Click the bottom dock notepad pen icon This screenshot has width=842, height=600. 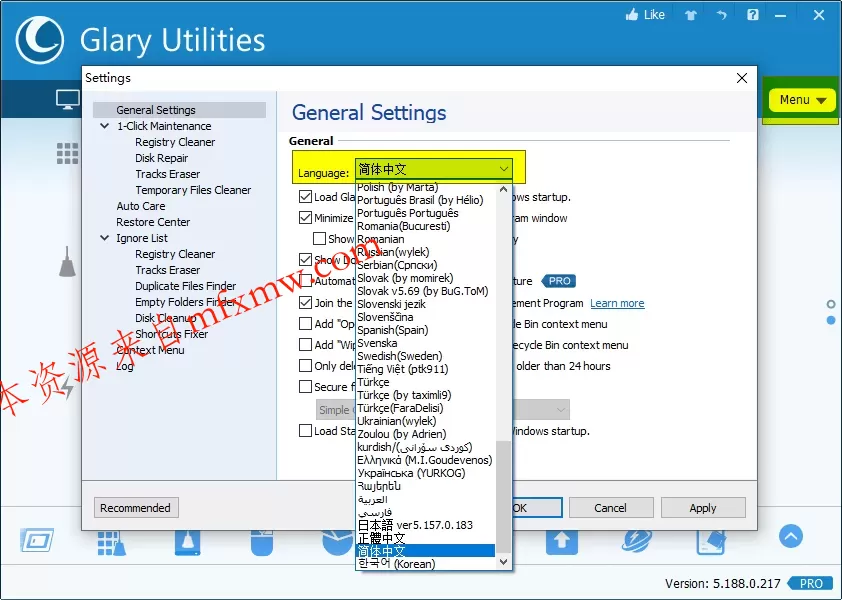711,542
